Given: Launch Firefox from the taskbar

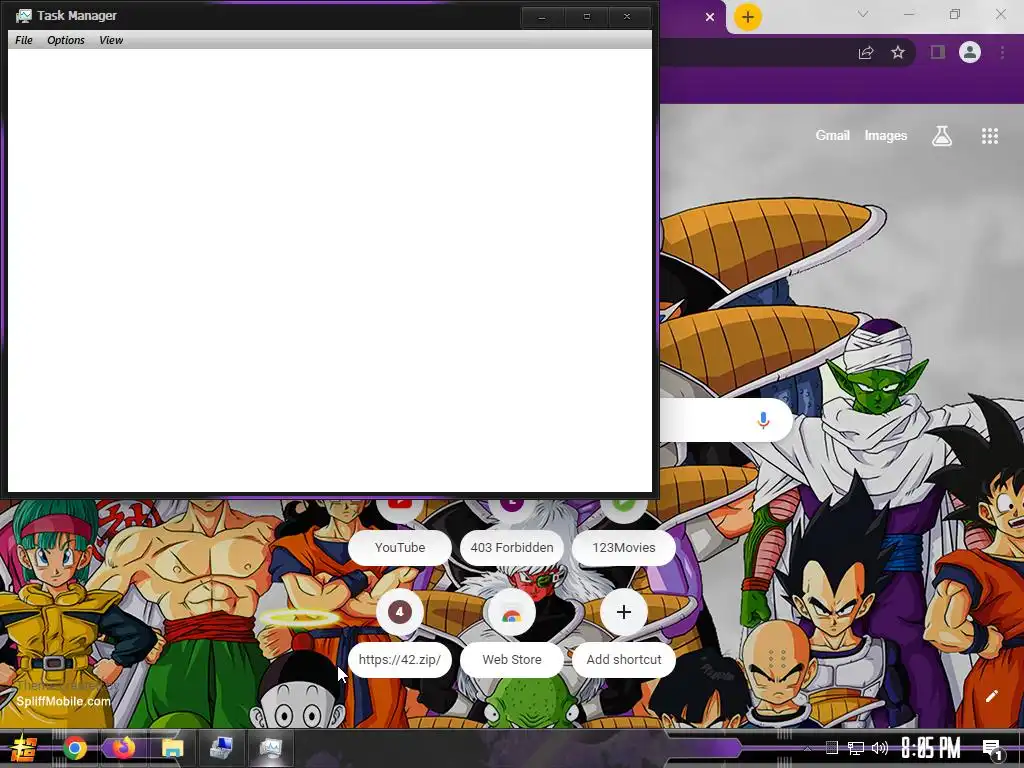Looking at the screenshot, I should pyautogui.click(x=123, y=748).
